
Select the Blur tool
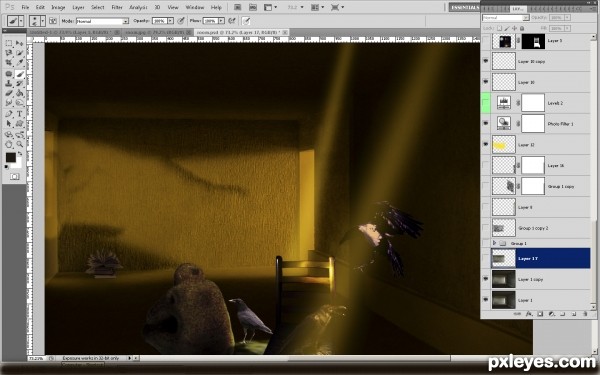(x=8, y=103)
